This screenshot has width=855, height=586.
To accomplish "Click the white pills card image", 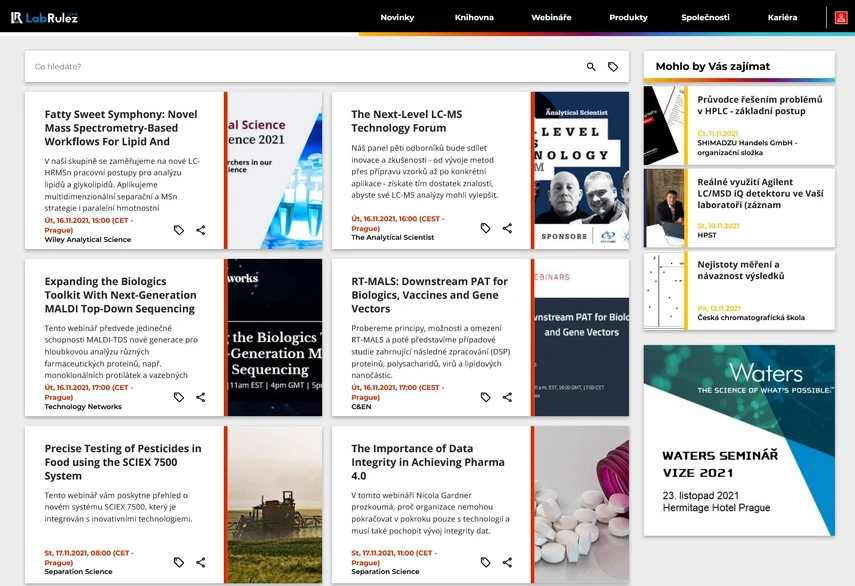I will 581,505.
